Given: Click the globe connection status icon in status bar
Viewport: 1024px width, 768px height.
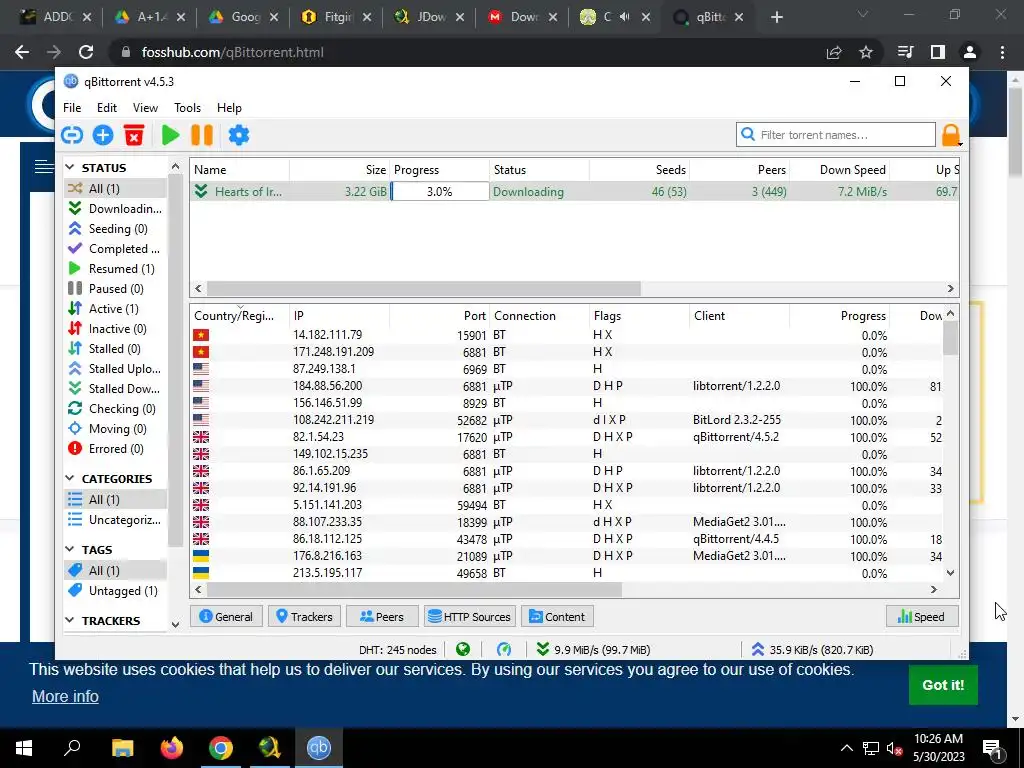Looking at the screenshot, I should (463, 649).
